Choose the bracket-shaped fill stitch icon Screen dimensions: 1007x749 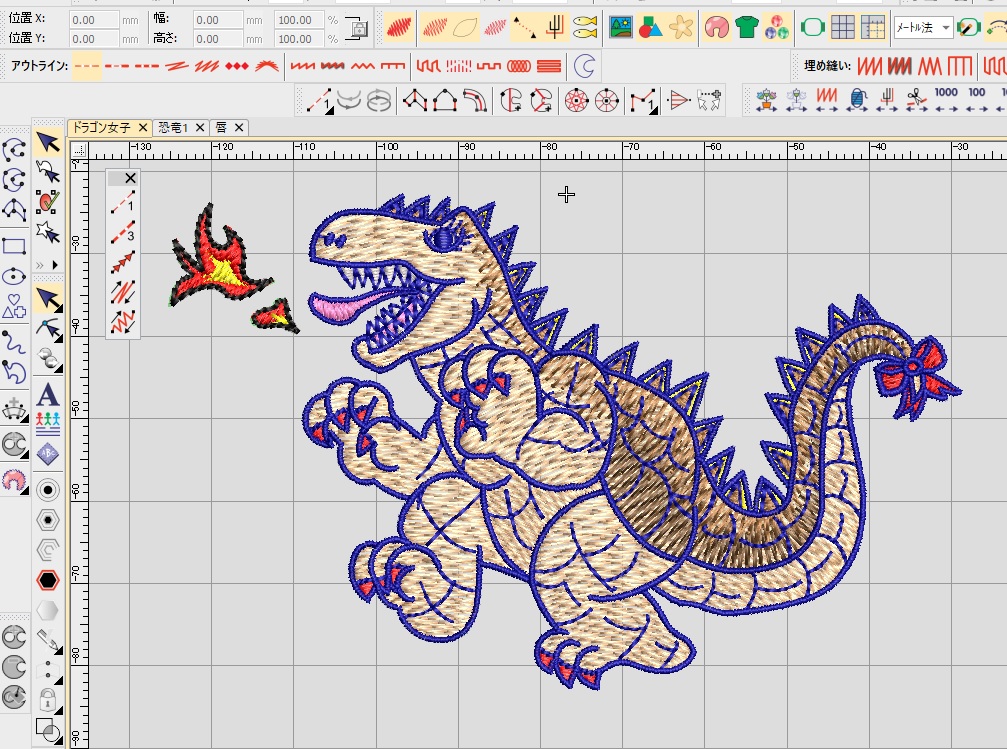959,66
